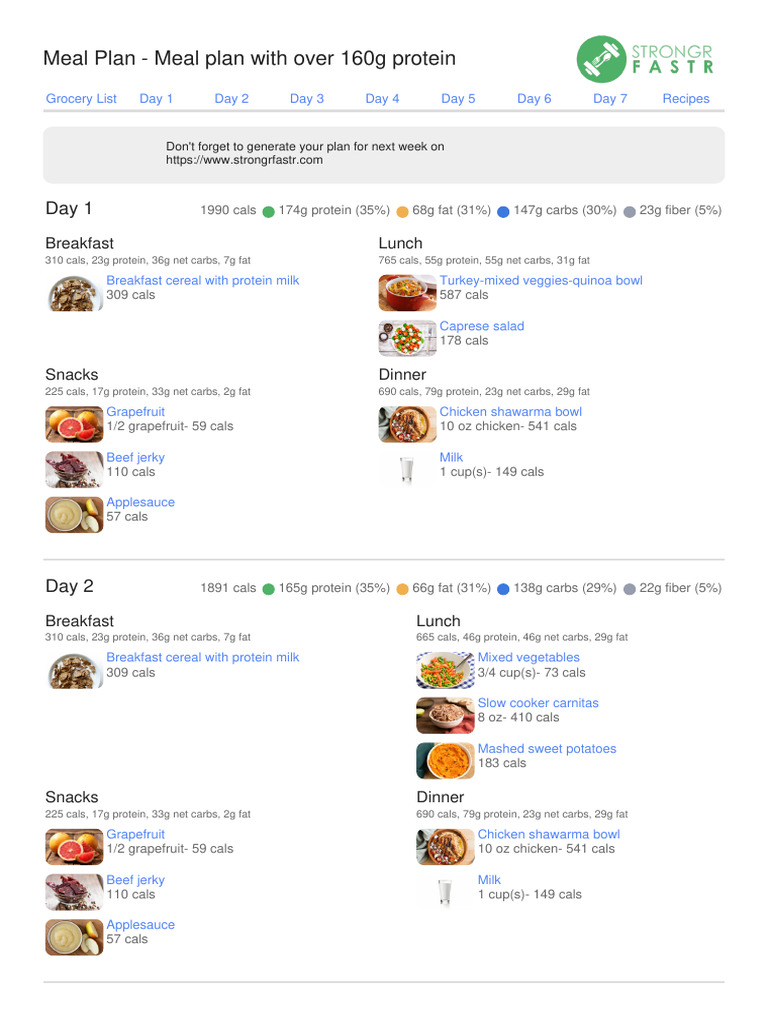
Task: Click the green protein dot for Day 1
Action: [268, 212]
